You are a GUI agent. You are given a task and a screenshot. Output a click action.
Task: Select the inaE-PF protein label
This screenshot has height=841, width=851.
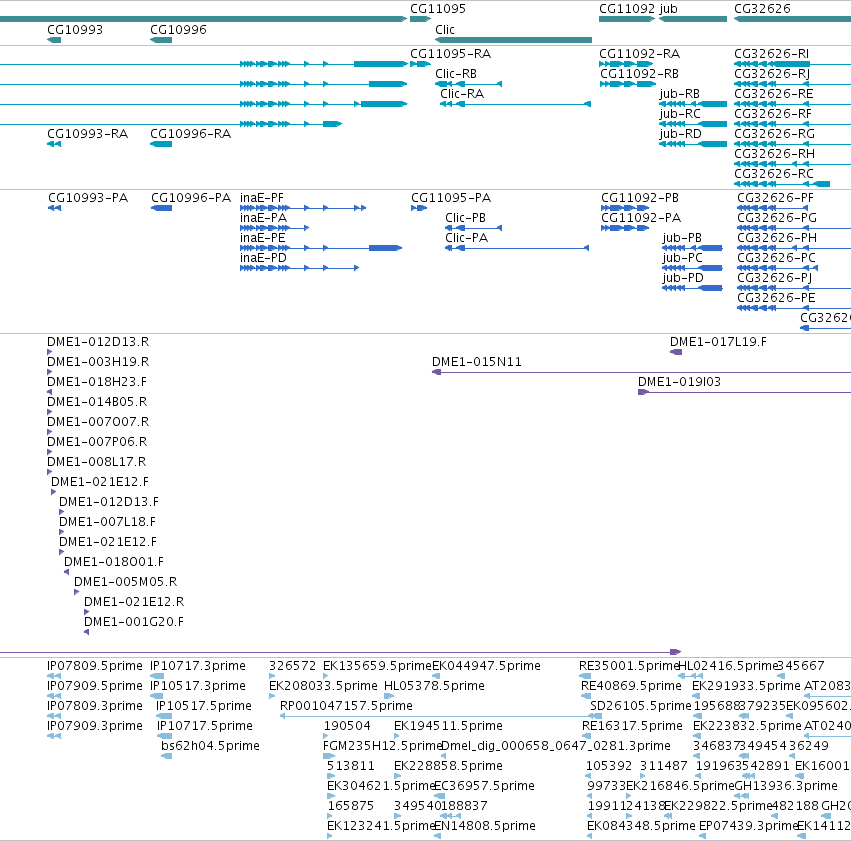point(262,198)
